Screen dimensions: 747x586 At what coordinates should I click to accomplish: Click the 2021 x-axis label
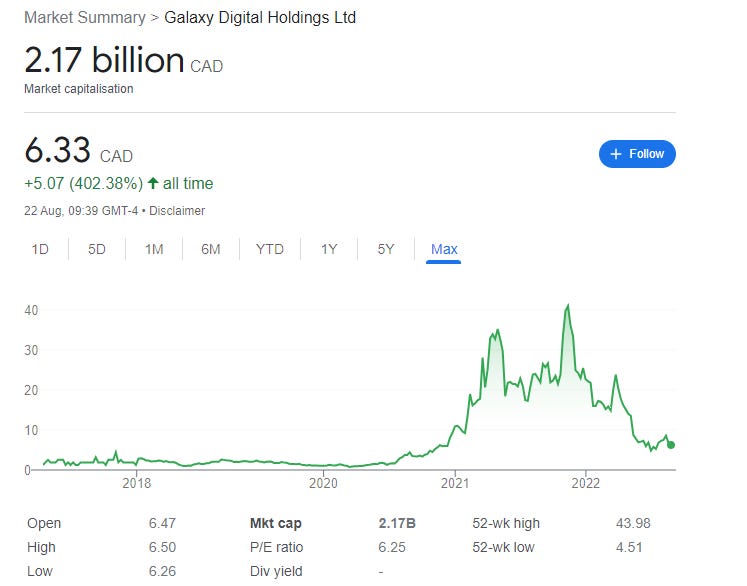coord(455,483)
